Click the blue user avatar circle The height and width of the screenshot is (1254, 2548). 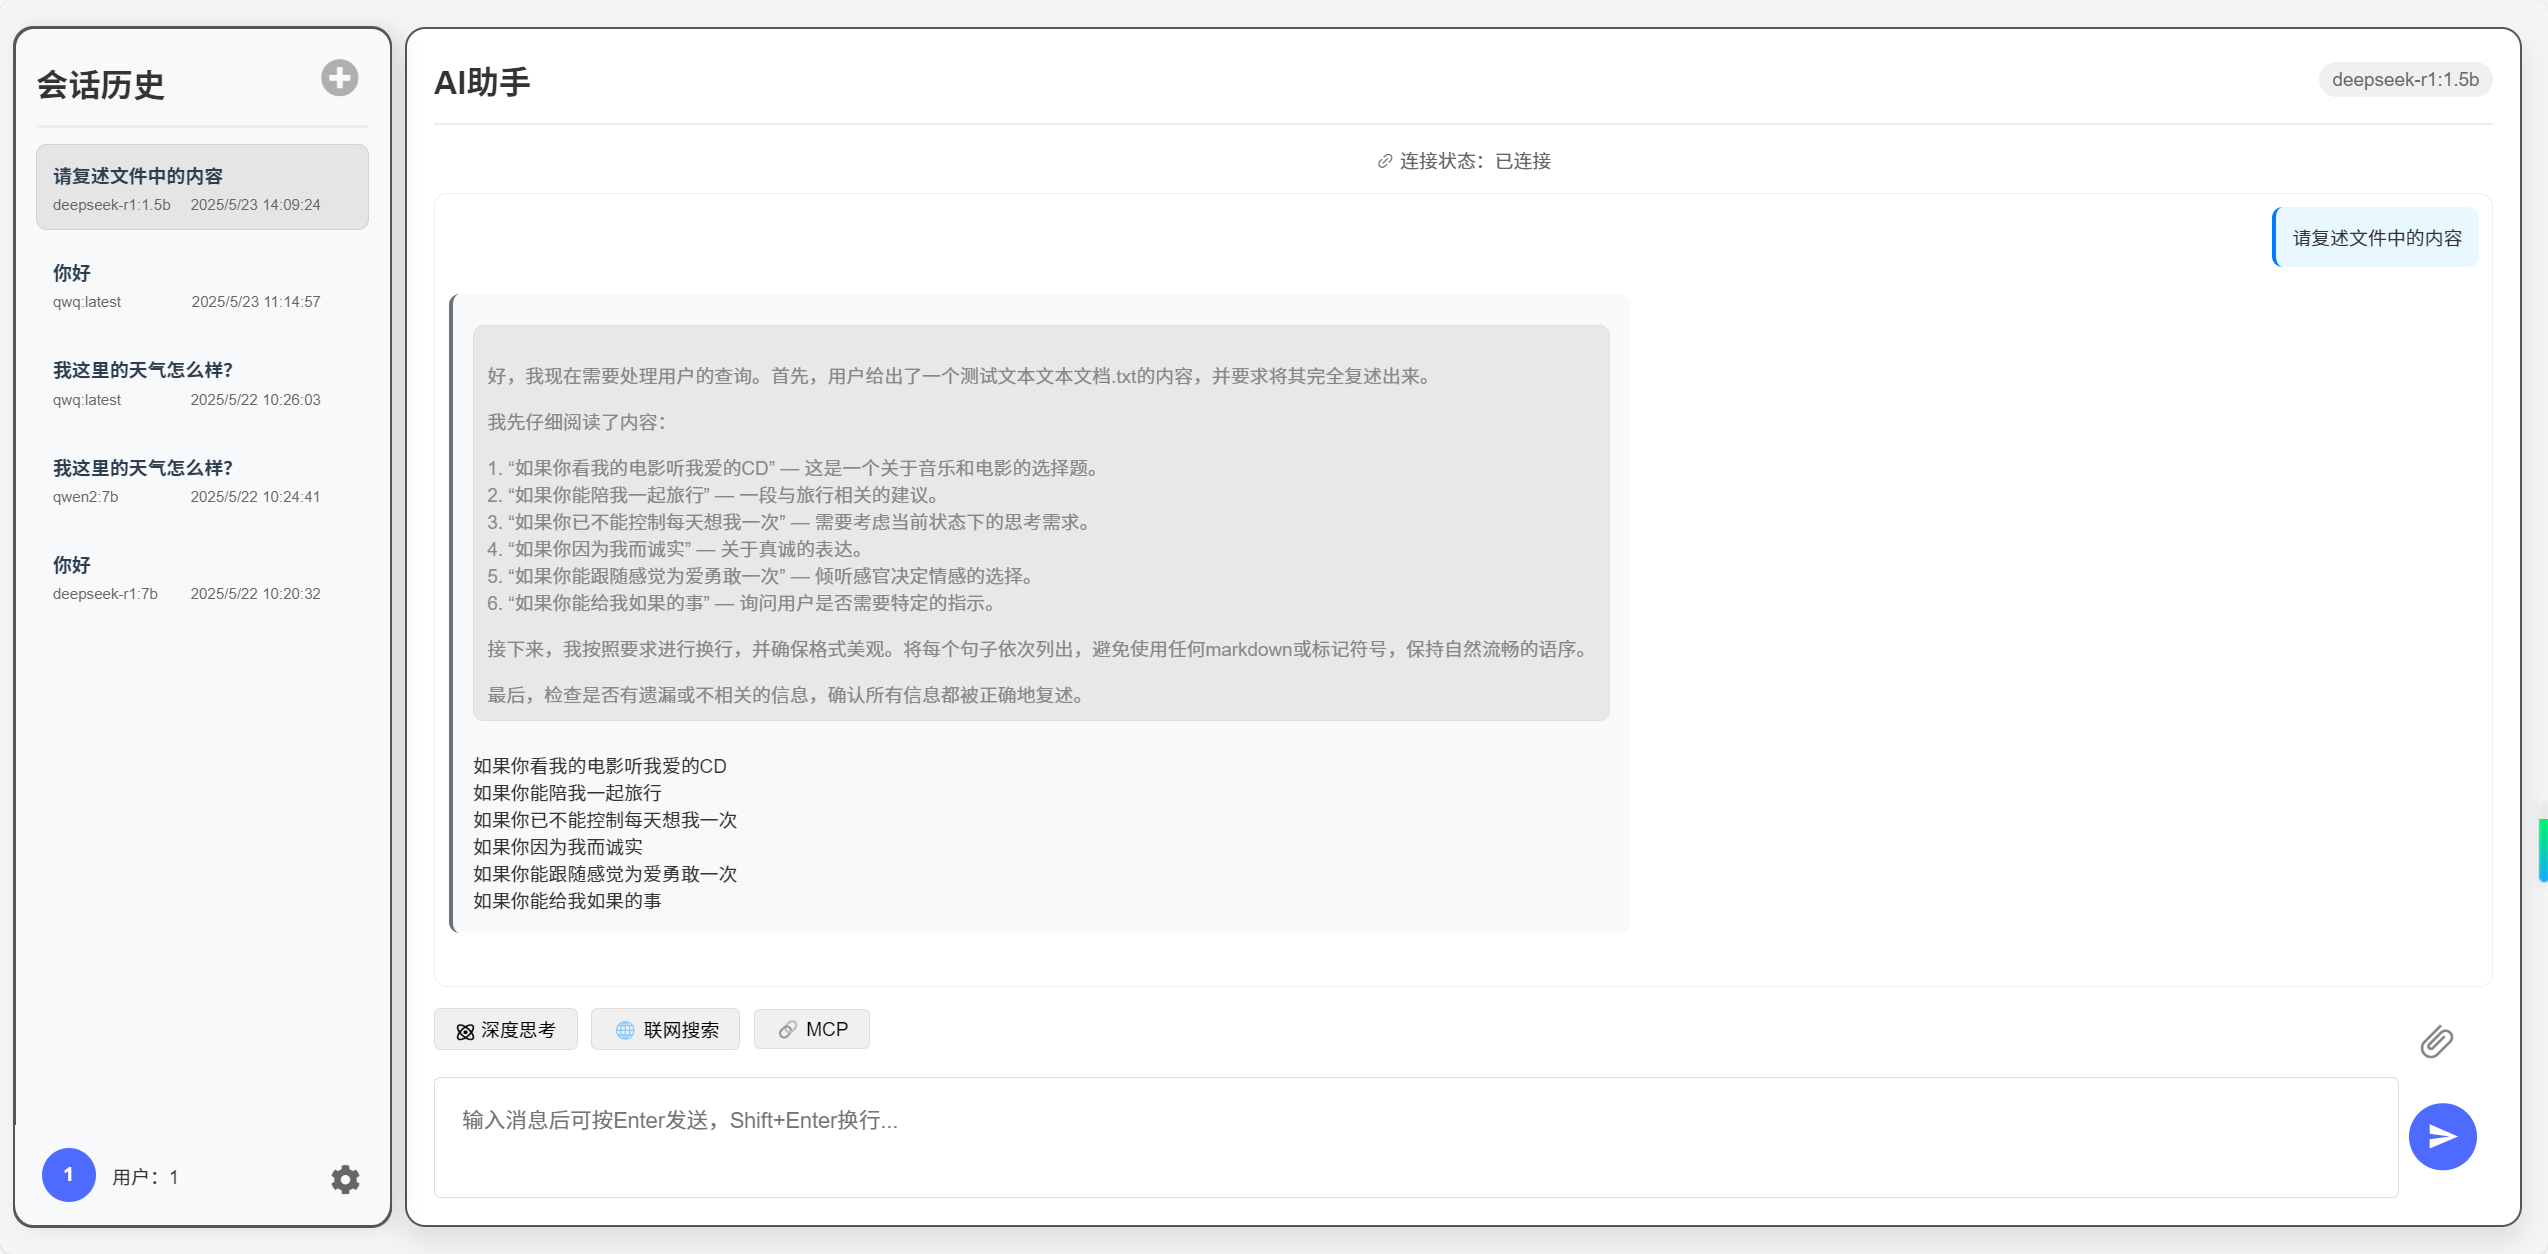[x=68, y=1175]
